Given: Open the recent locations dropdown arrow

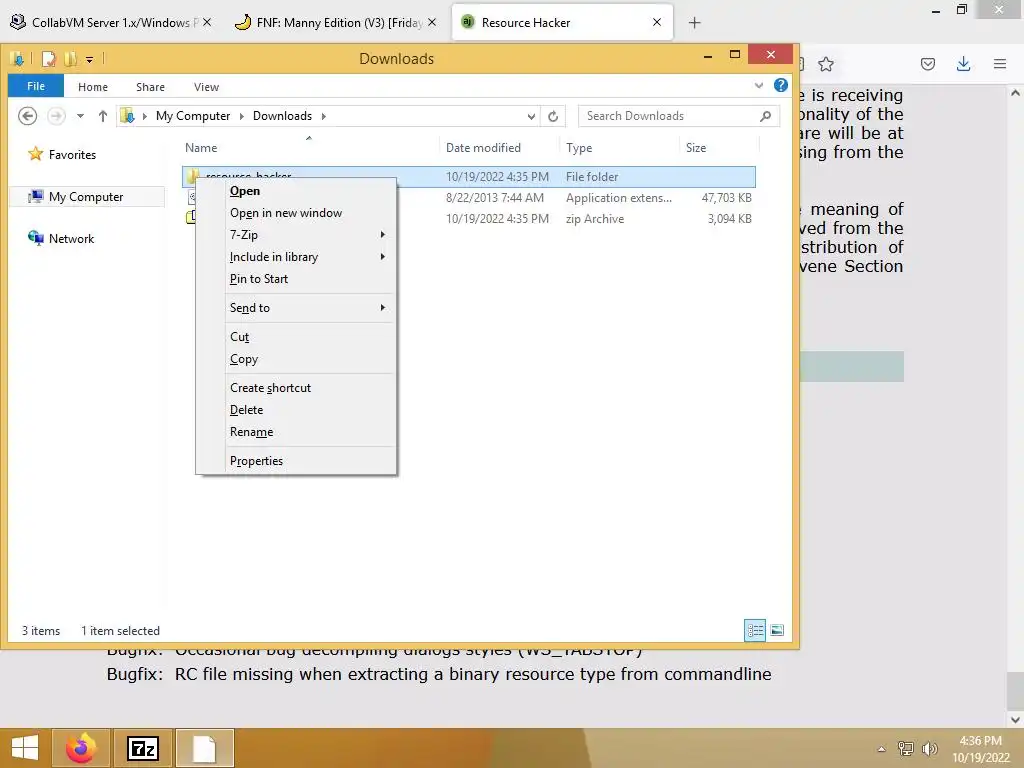Looking at the screenshot, I should [x=80, y=116].
